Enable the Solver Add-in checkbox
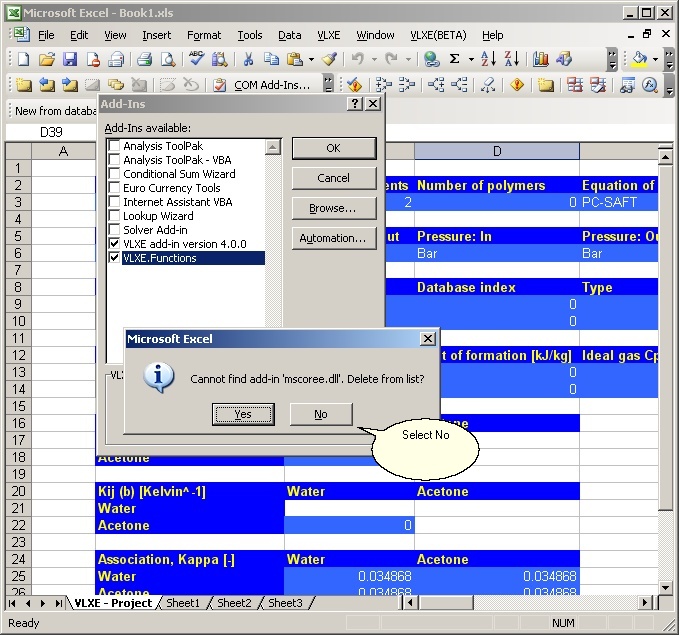The height and width of the screenshot is (635, 679). pos(114,230)
